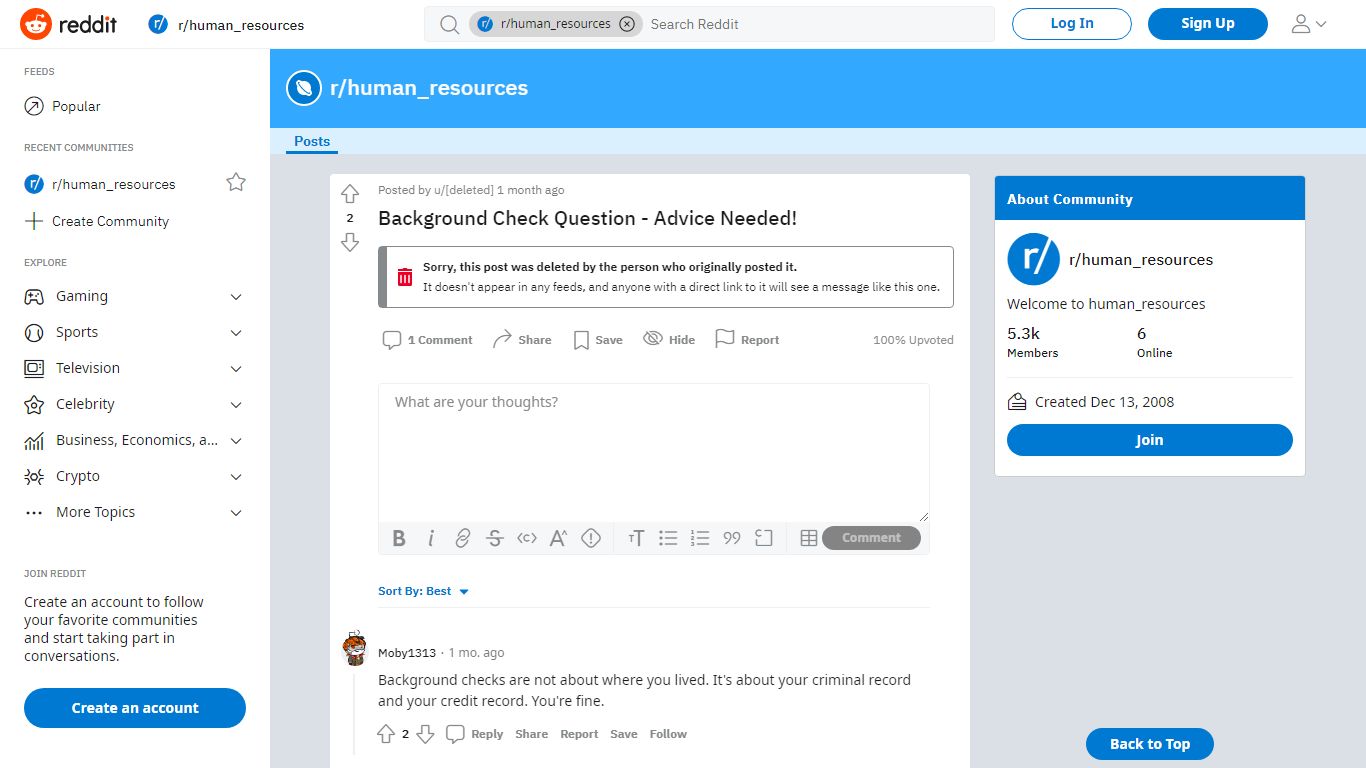
Task: Select the Posts tab
Action: [312, 142]
